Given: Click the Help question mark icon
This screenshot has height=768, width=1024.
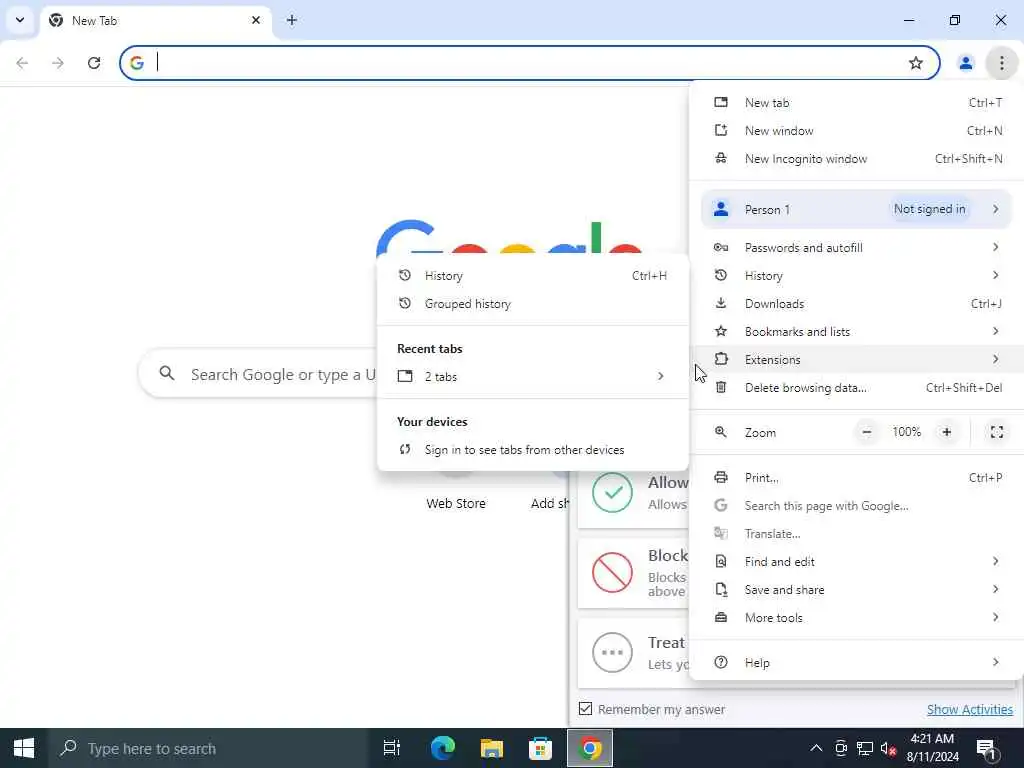Looking at the screenshot, I should (x=721, y=662).
